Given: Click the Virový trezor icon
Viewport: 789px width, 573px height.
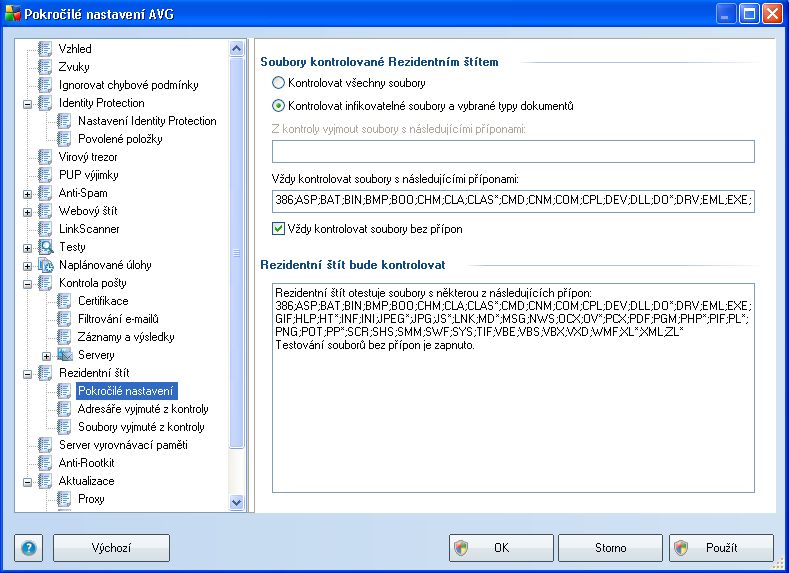Looking at the screenshot, I should pos(45,157).
